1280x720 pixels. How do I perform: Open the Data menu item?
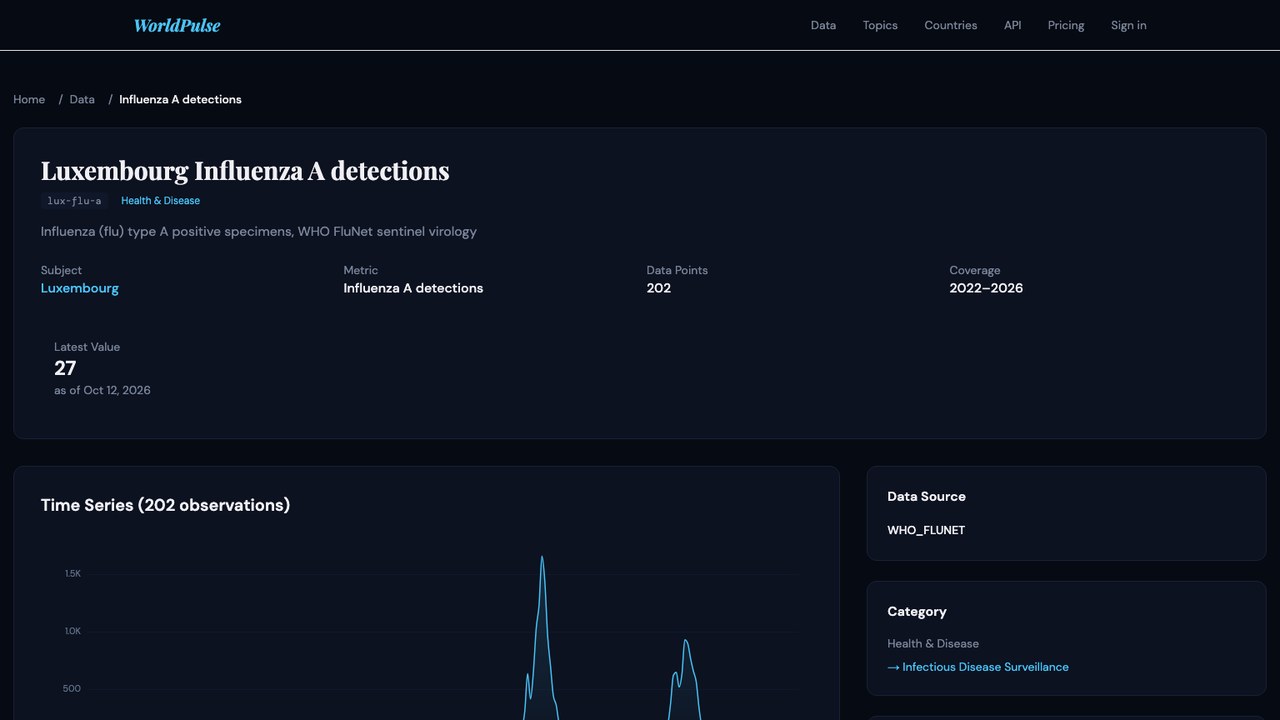(x=823, y=25)
